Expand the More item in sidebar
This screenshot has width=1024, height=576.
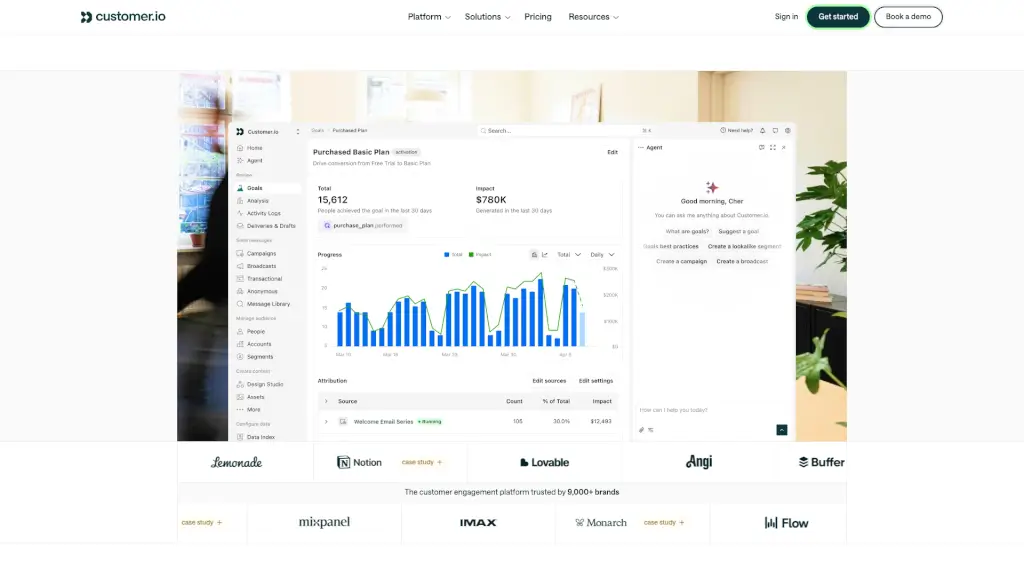[253, 410]
